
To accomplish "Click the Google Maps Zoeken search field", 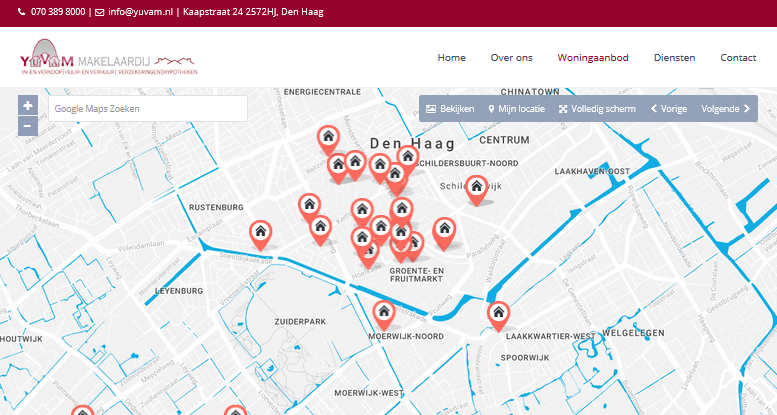I will (147, 108).
